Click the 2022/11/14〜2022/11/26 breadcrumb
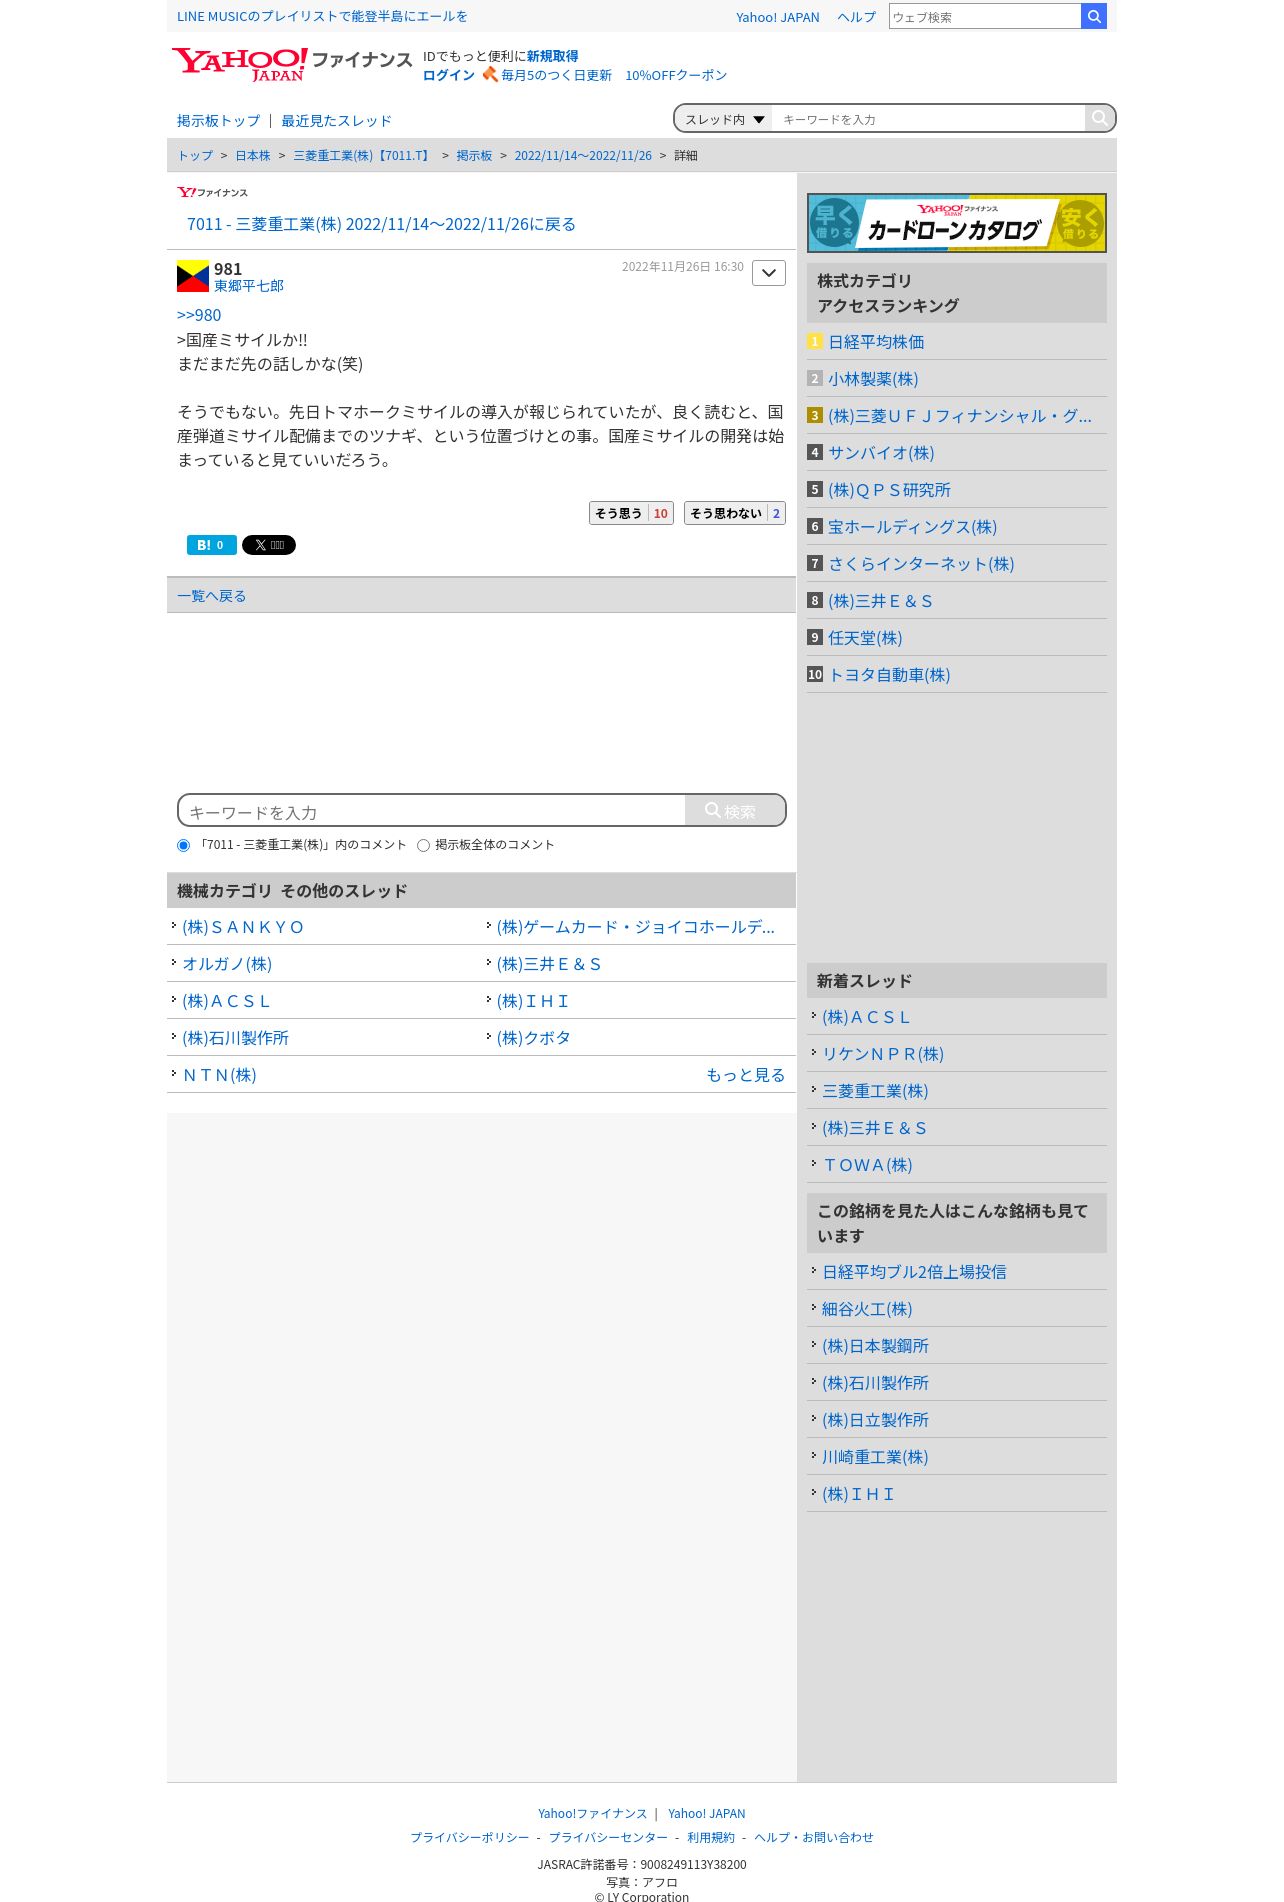This screenshot has width=1284, height=1902. click(583, 156)
